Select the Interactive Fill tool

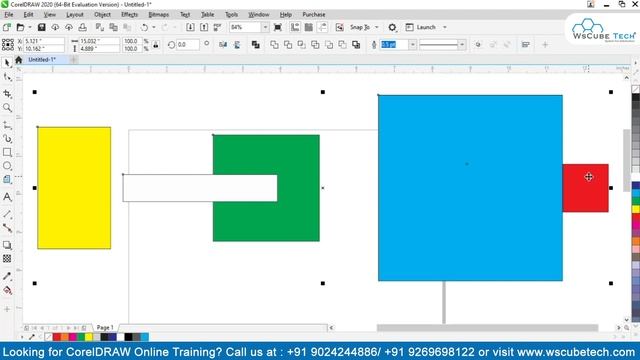7,290
